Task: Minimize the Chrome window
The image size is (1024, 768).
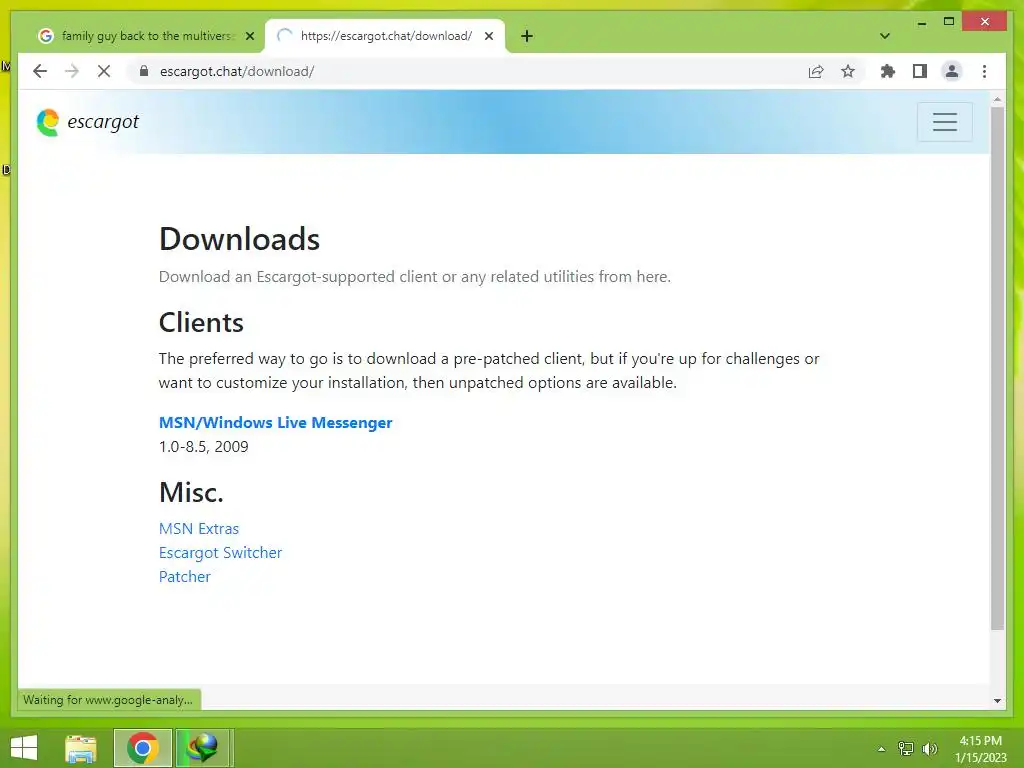Action: [x=921, y=22]
